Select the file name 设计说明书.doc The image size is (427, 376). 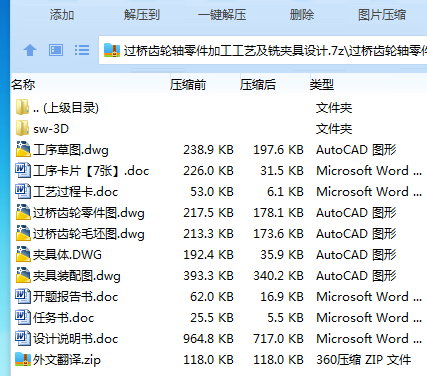point(75,339)
